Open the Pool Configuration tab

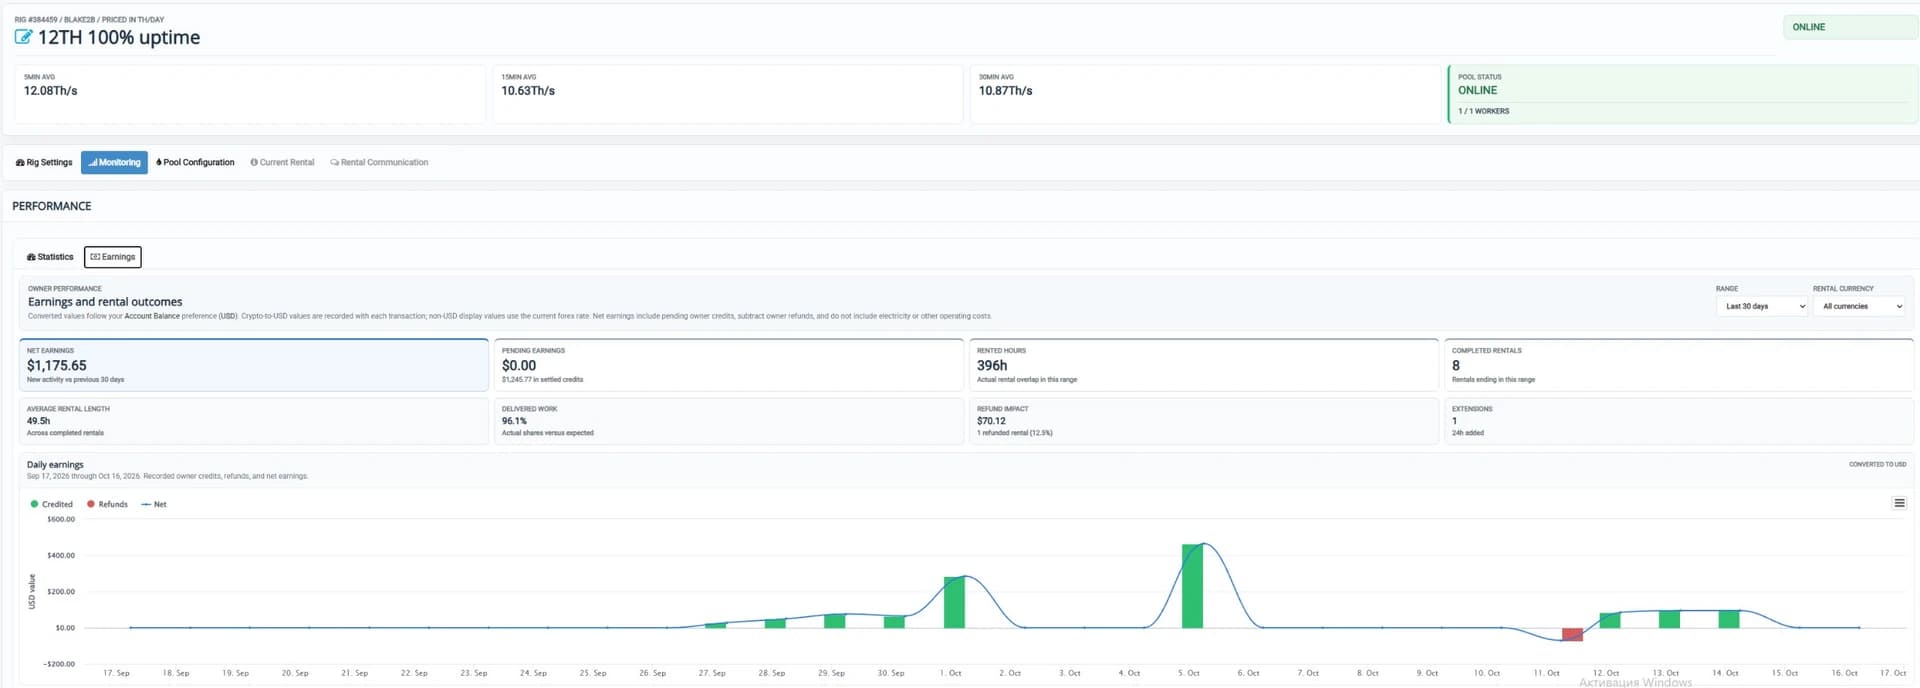tap(195, 162)
